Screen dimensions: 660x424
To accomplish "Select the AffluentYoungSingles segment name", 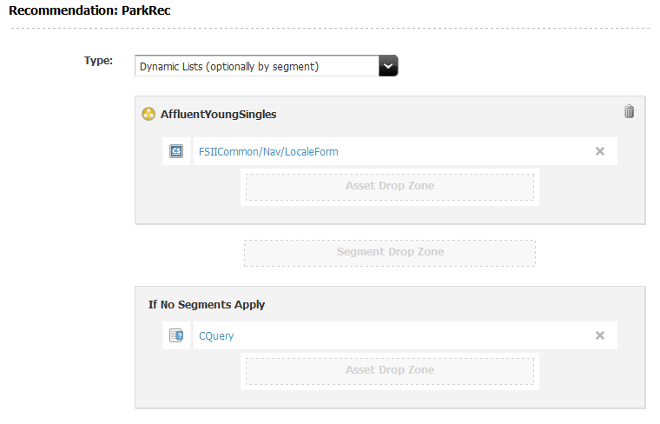I will [x=218, y=114].
